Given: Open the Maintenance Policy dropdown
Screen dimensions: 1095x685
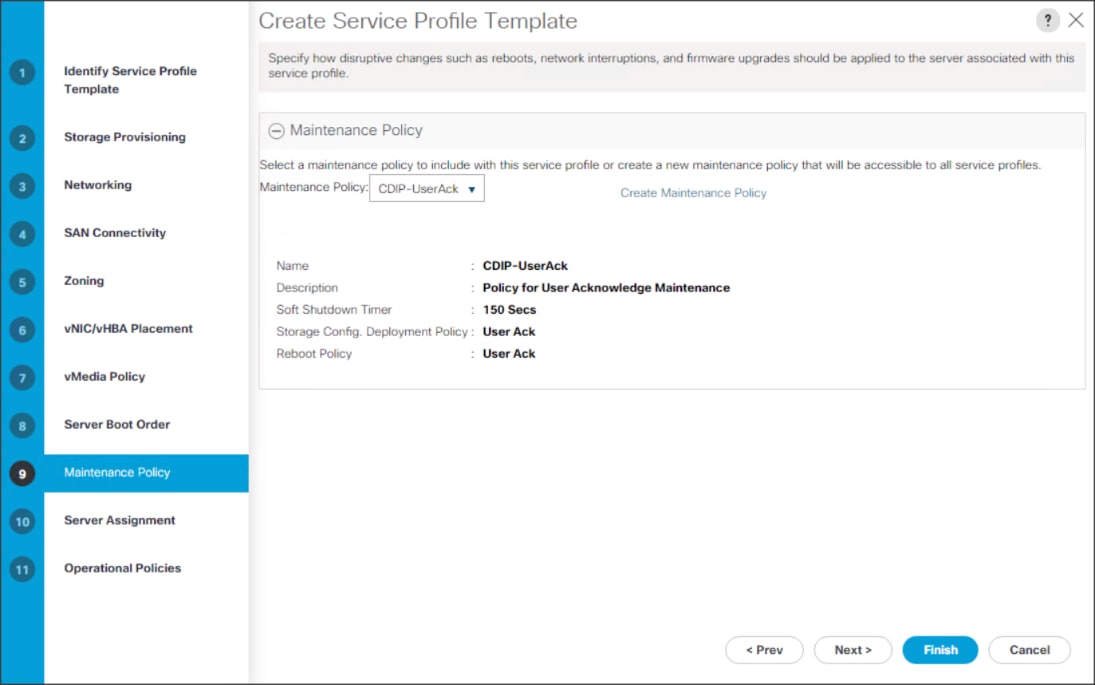Looking at the screenshot, I should tap(427, 189).
